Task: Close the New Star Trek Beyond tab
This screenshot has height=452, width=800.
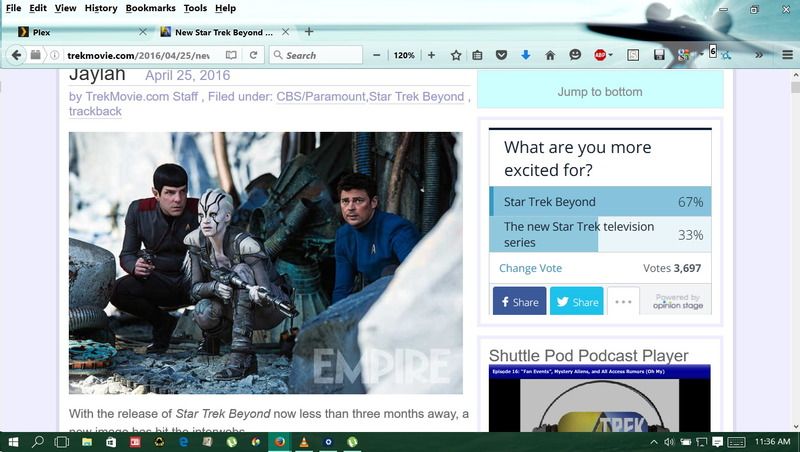Action: 286,32
